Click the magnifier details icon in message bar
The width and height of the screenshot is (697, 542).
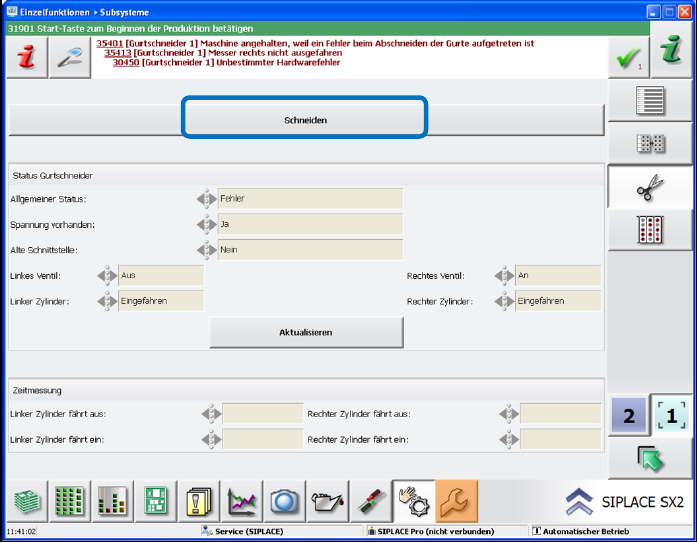point(69,58)
